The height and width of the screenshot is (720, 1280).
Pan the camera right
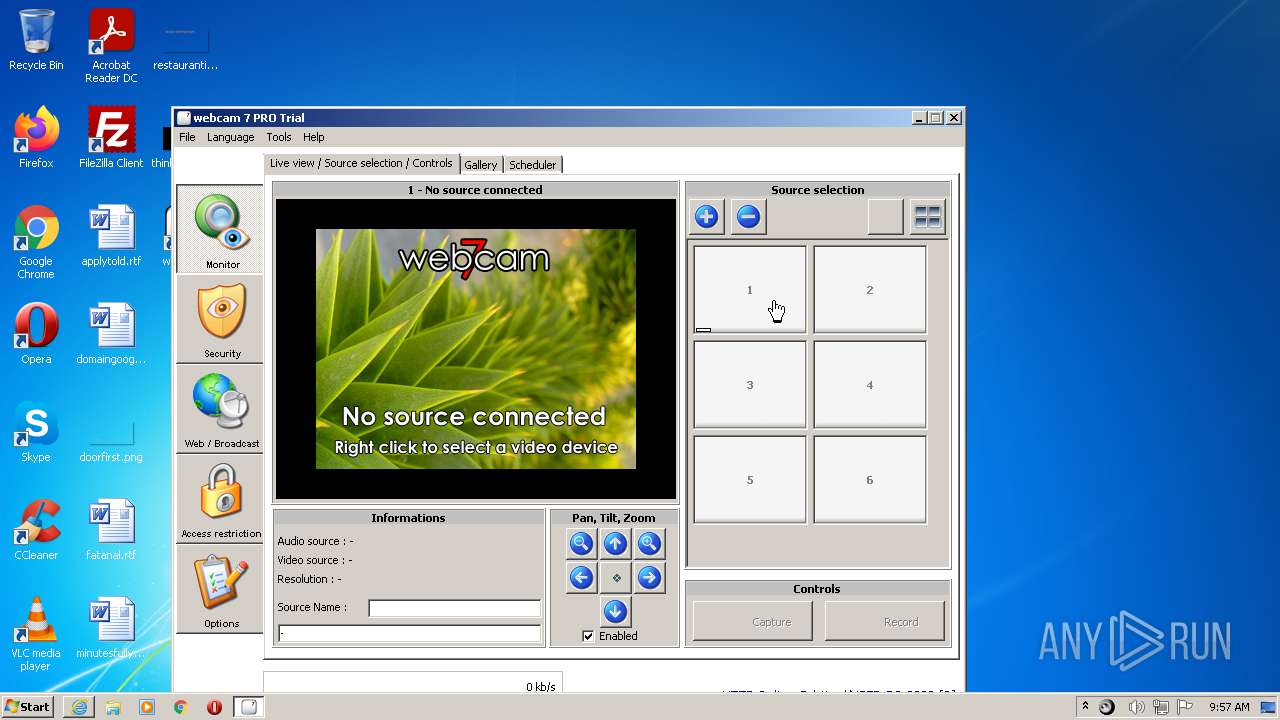click(x=649, y=577)
